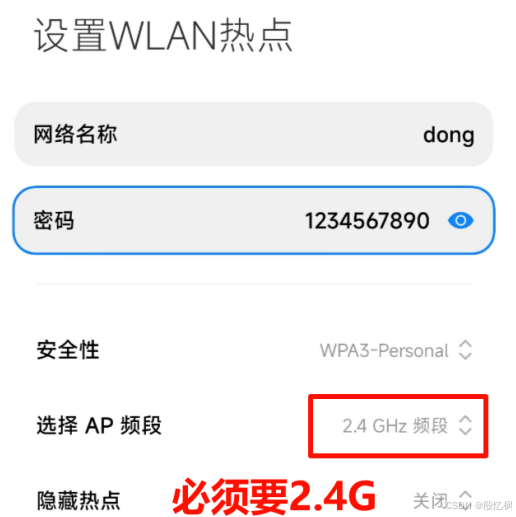
Task: Select the 选择 AP 频段 row label
Action: tap(99, 425)
